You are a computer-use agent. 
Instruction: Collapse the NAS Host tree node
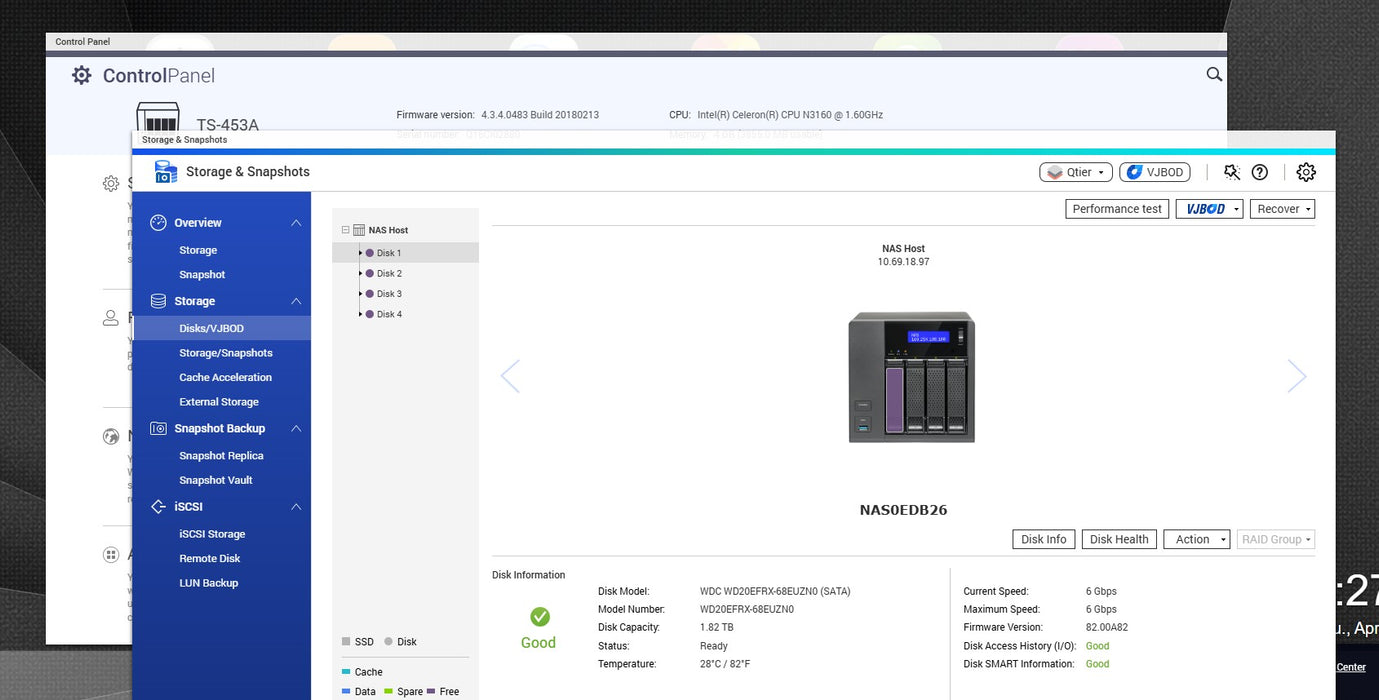(346, 230)
